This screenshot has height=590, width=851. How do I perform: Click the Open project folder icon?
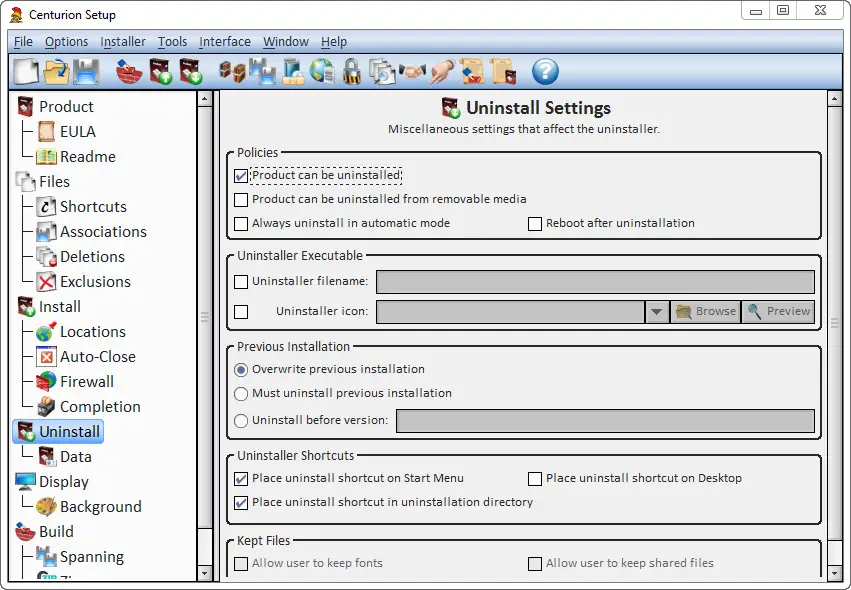pyautogui.click(x=56, y=72)
